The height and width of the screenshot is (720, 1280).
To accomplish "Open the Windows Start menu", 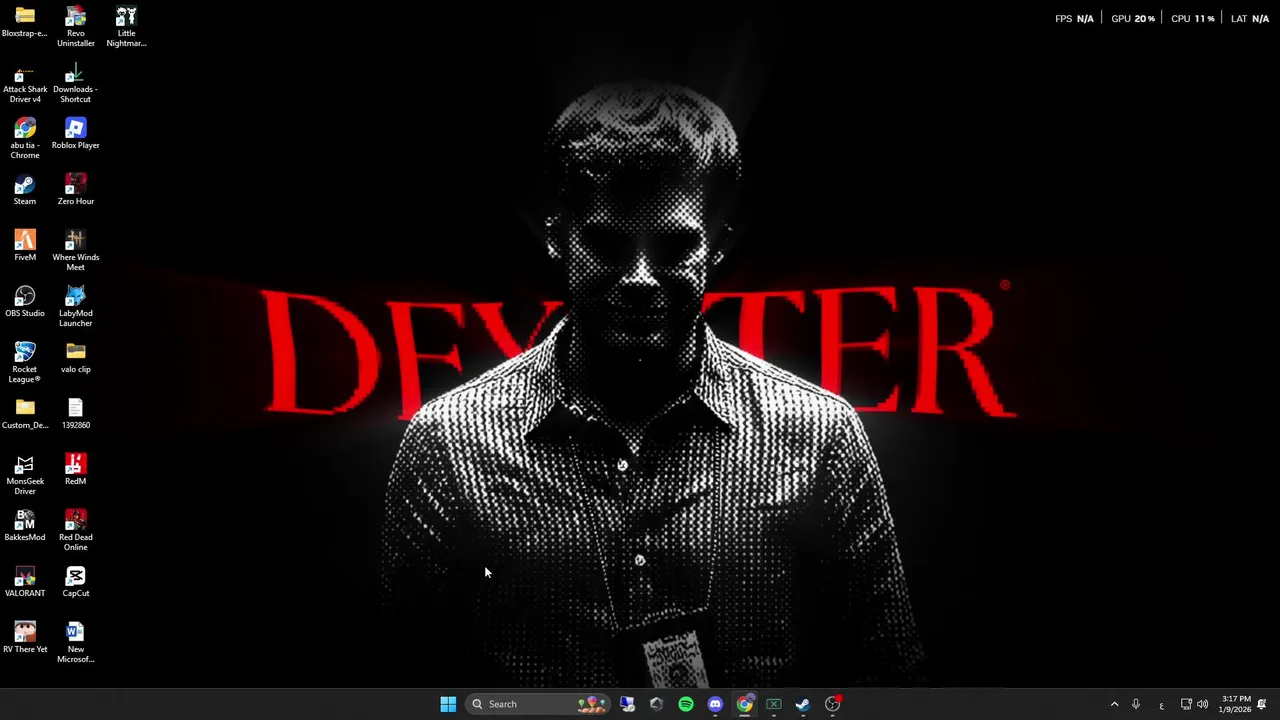I will 448,704.
